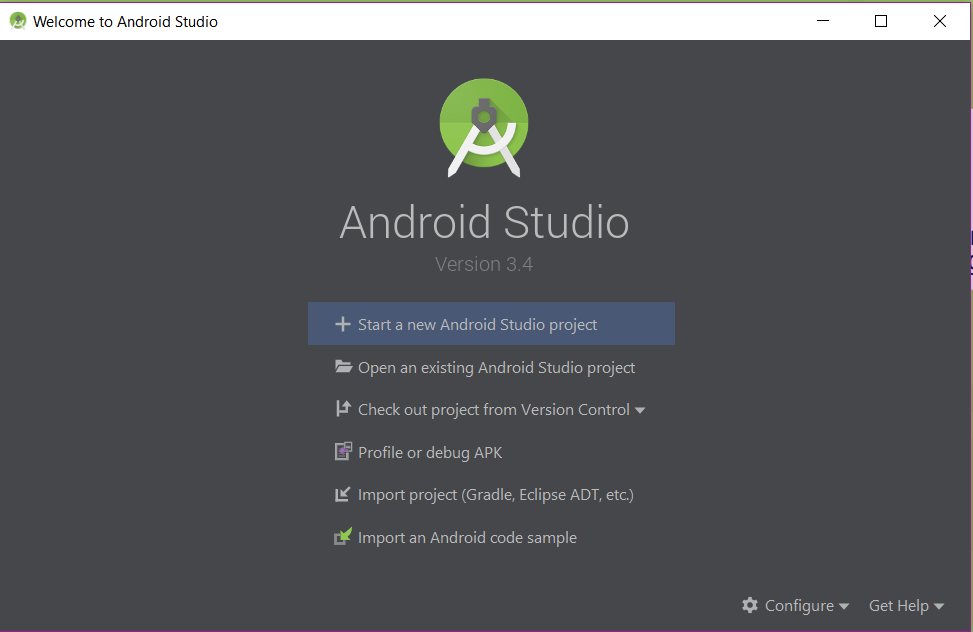The width and height of the screenshot is (973, 632).
Task: Click the plus icon for new project
Action: coord(343,324)
